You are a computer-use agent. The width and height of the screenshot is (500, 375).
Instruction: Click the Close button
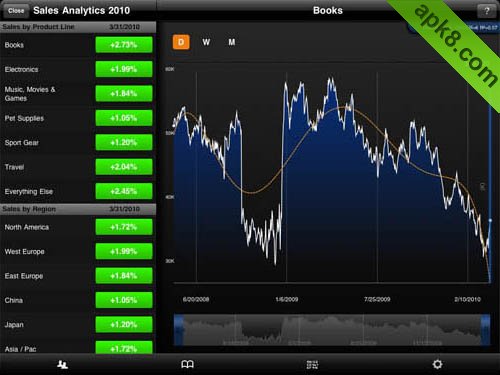point(16,11)
